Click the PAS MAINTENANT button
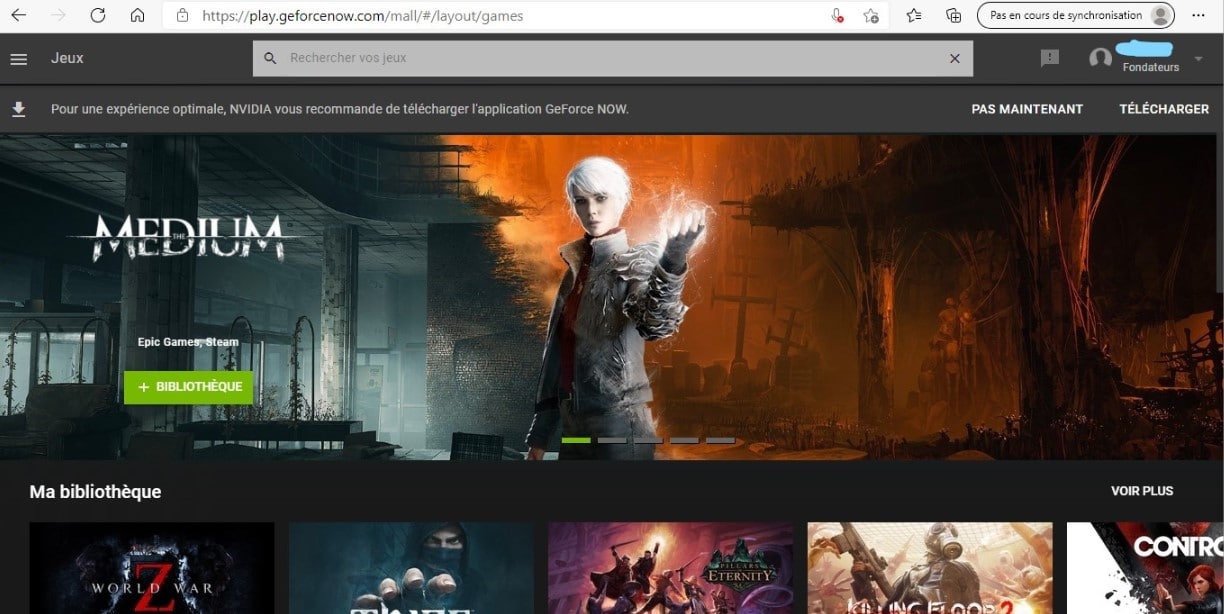 tap(1027, 109)
